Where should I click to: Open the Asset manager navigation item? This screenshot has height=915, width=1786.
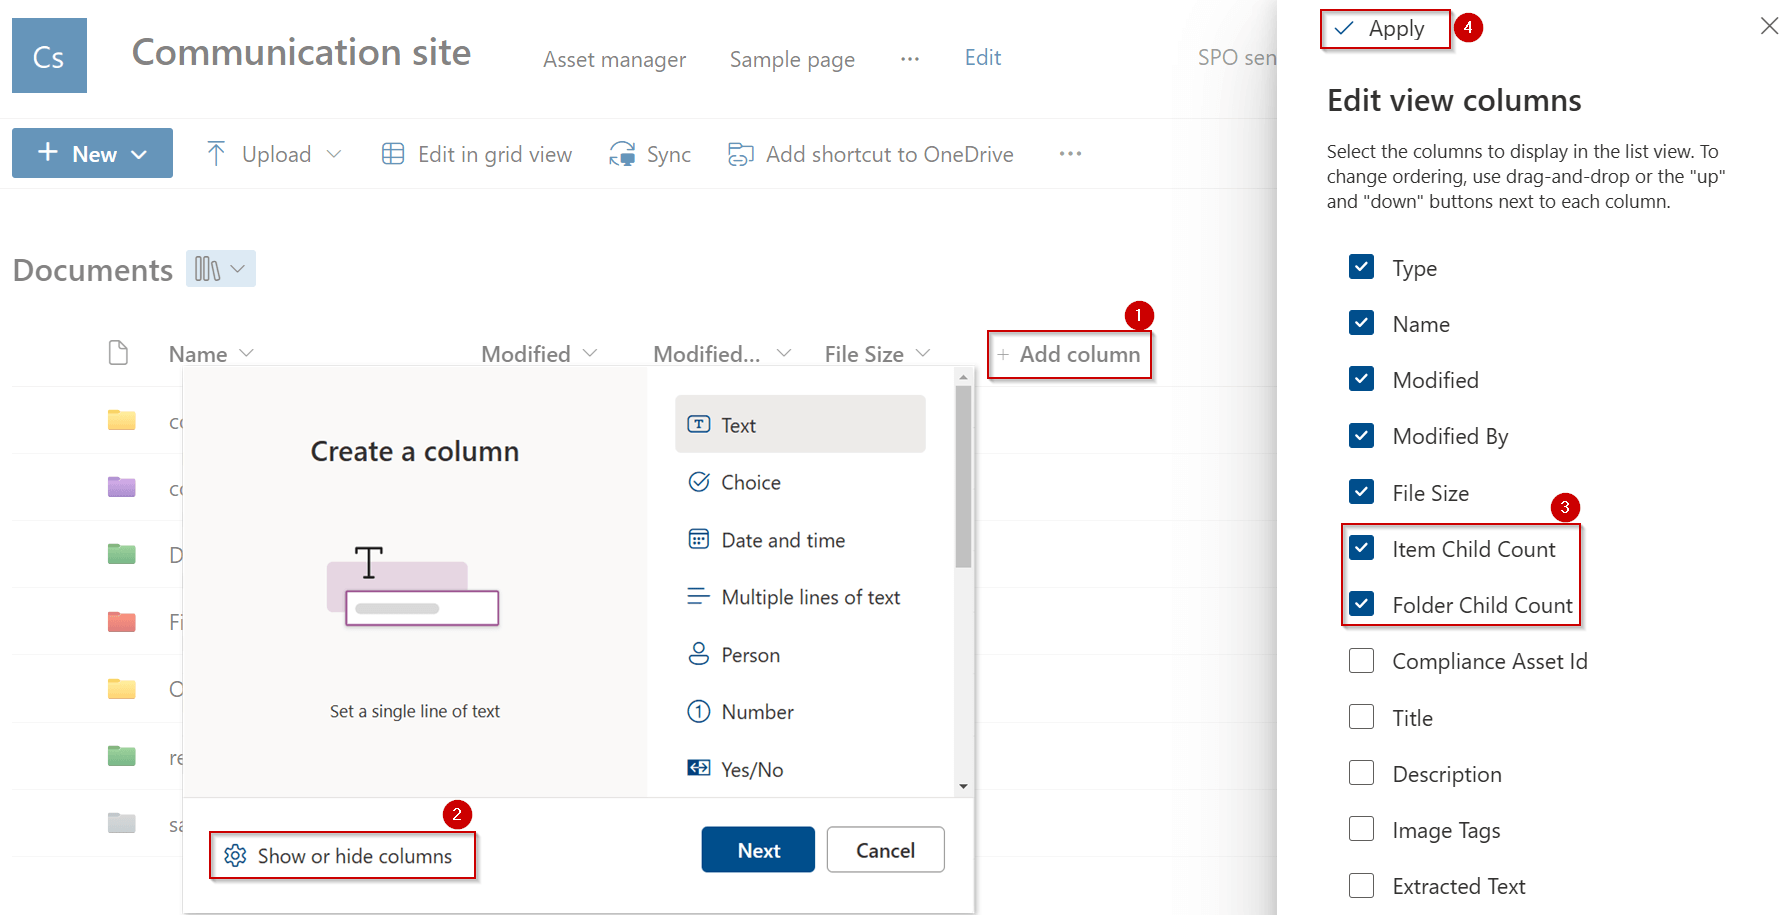[614, 60]
